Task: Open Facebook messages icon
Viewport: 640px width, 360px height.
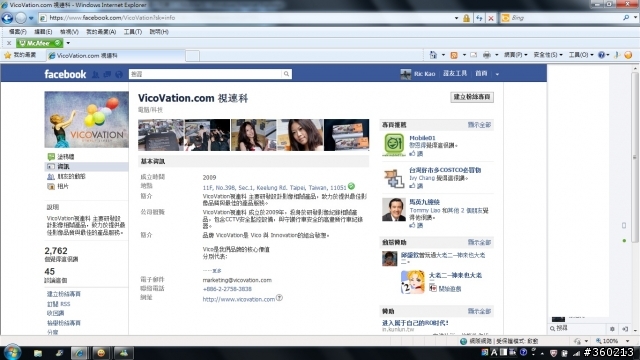Action: click(107, 74)
